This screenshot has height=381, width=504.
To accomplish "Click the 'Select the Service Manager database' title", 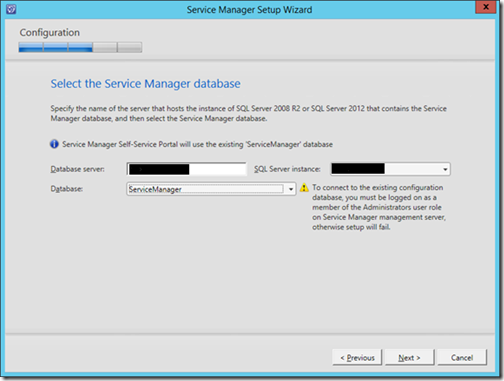I will tap(145, 84).
